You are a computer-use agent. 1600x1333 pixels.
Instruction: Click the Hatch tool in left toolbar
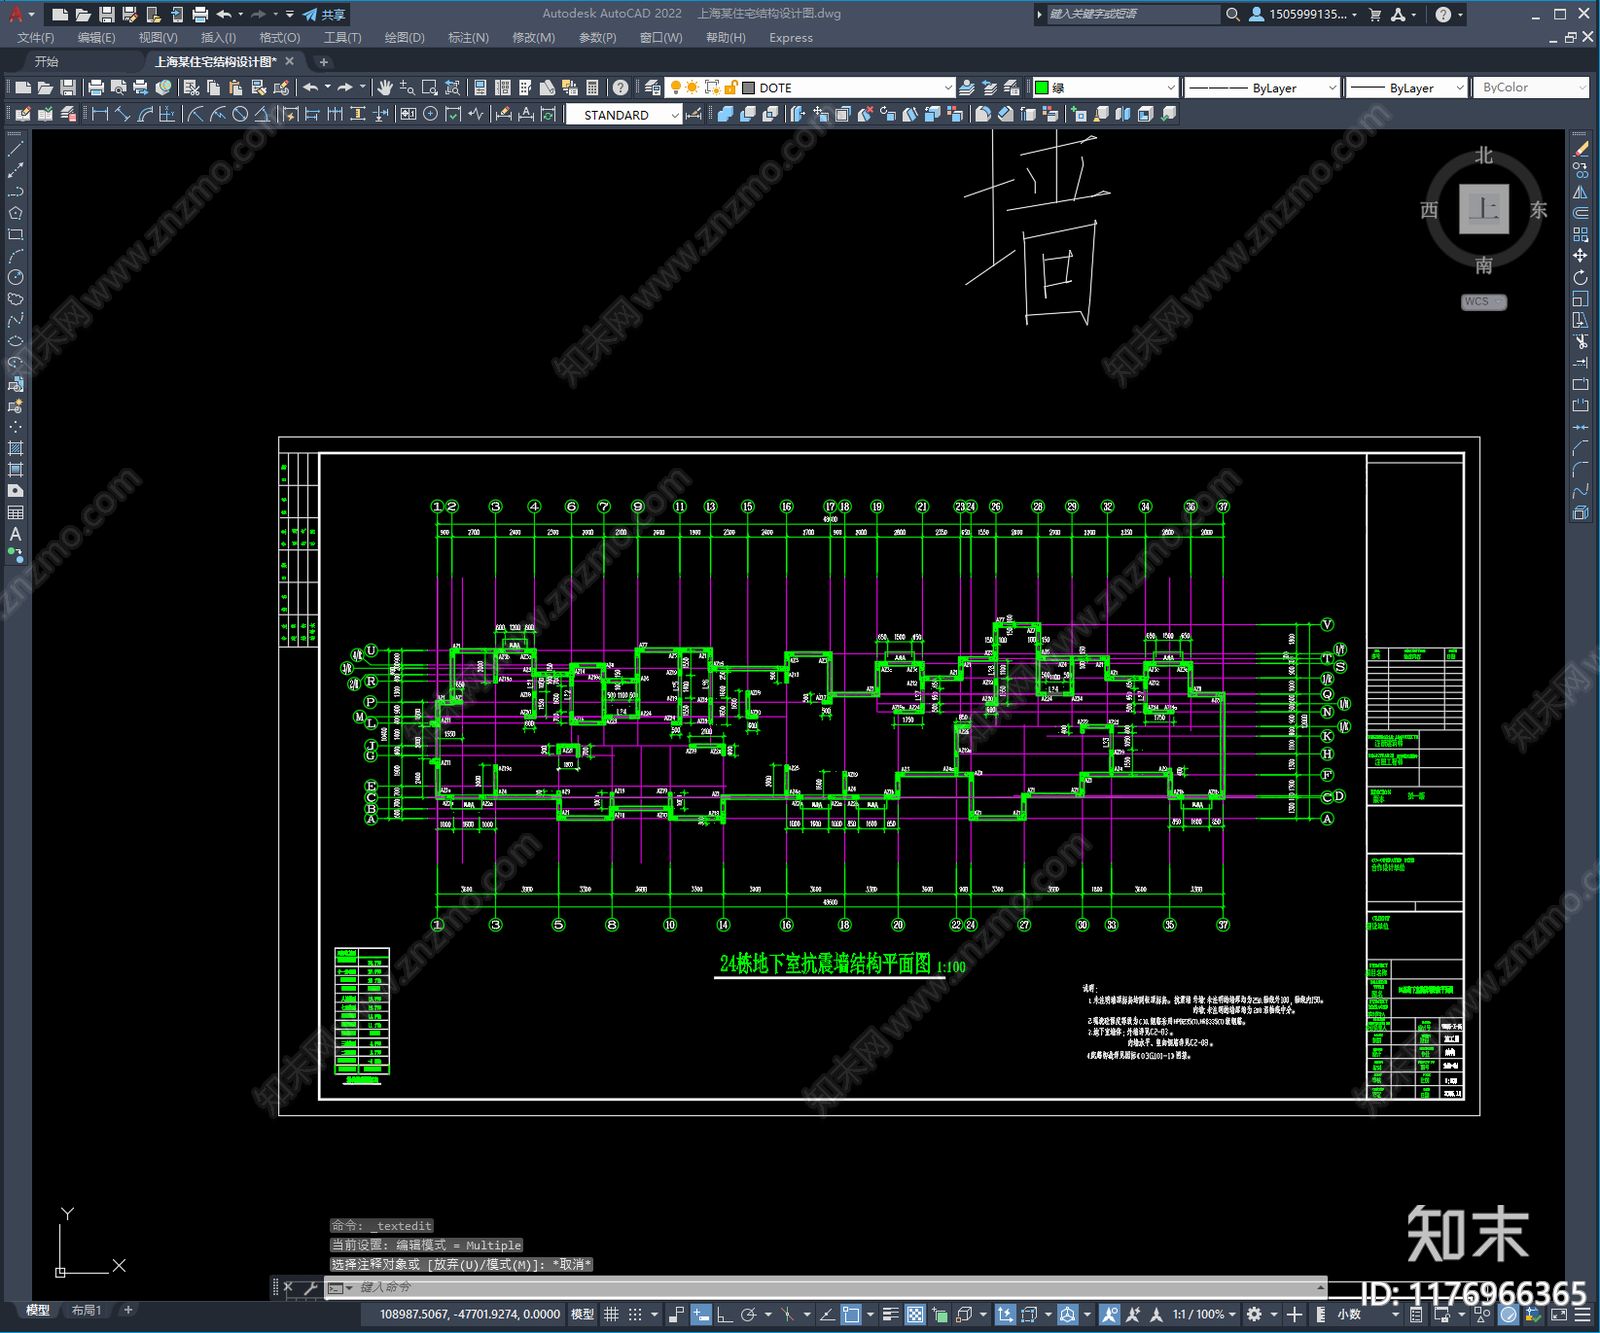click(15, 448)
